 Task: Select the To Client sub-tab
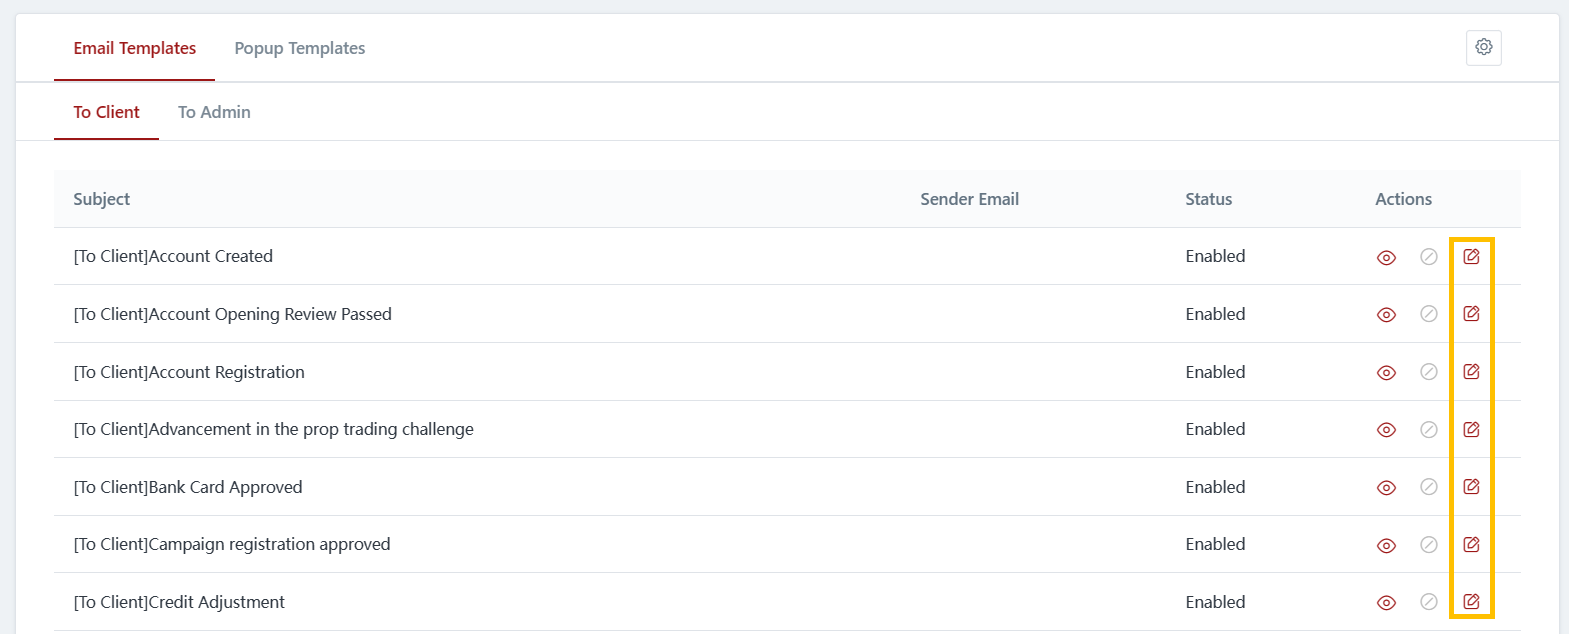(106, 112)
